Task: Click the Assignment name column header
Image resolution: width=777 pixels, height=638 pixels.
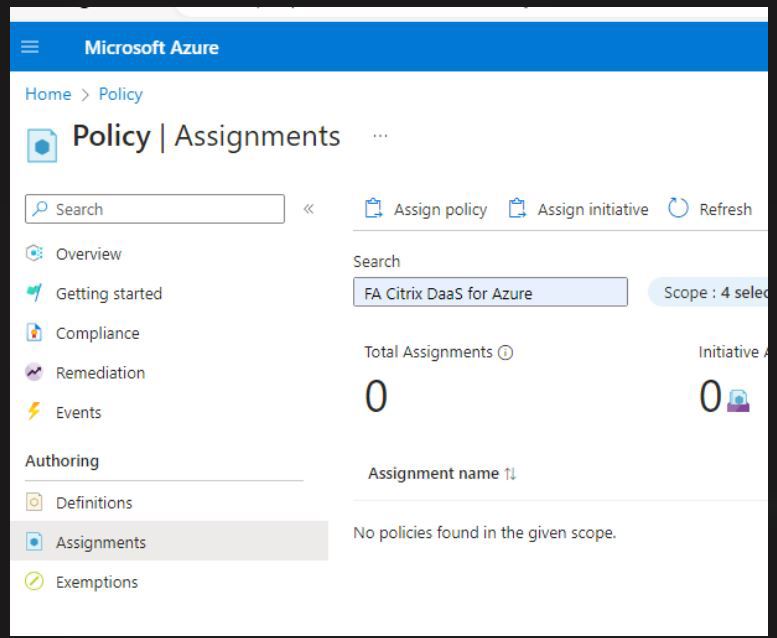Action: click(x=434, y=473)
